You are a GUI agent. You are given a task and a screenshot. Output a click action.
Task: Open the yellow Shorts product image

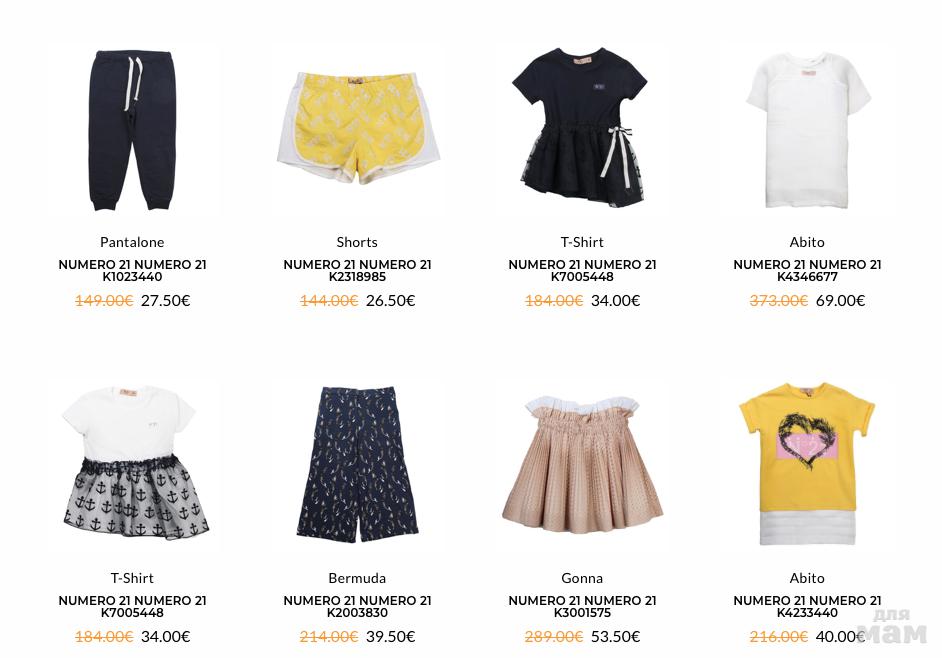(x=357, y=127)
